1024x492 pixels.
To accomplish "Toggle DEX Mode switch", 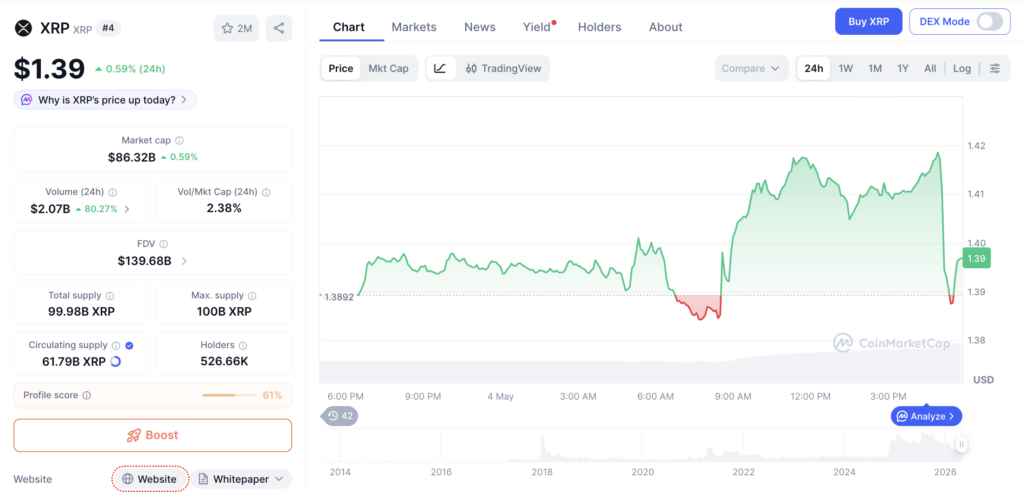I will click(989, 22).
